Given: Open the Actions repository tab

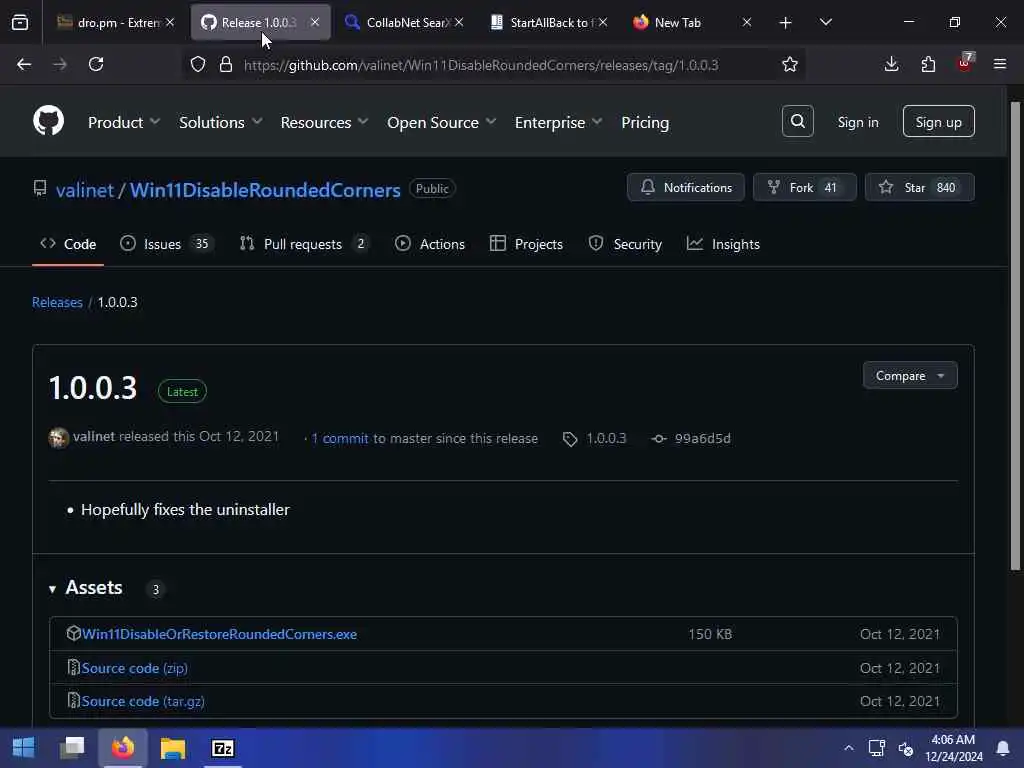Looking at the screenshot, I should pyautogui.click(x=430, y=244).
